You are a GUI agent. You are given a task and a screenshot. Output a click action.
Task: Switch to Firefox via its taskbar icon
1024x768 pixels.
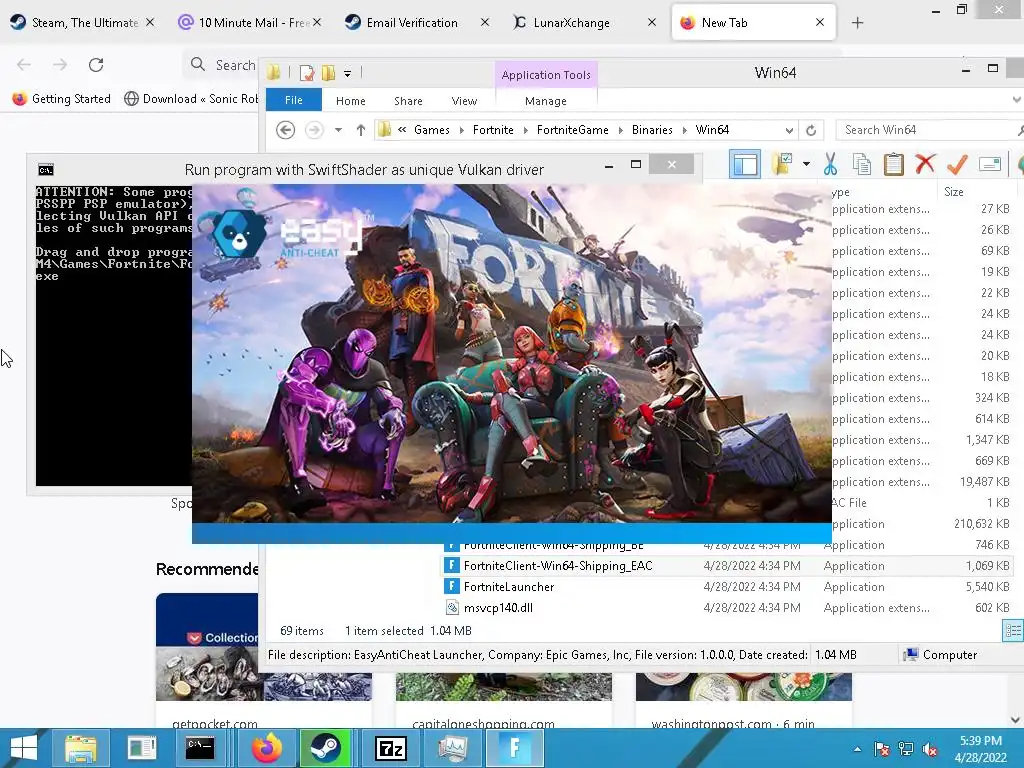(267, 748)
